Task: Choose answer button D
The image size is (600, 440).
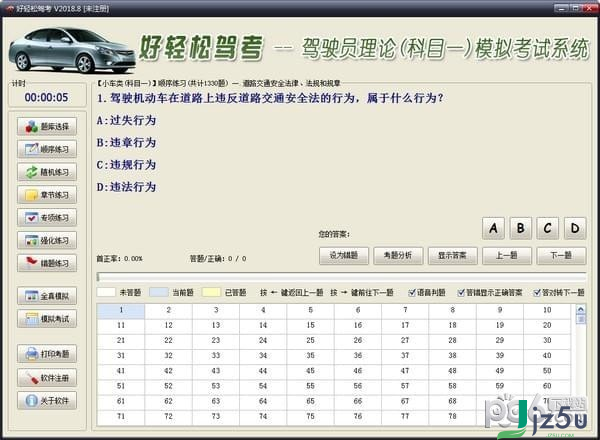Action: 575,228
